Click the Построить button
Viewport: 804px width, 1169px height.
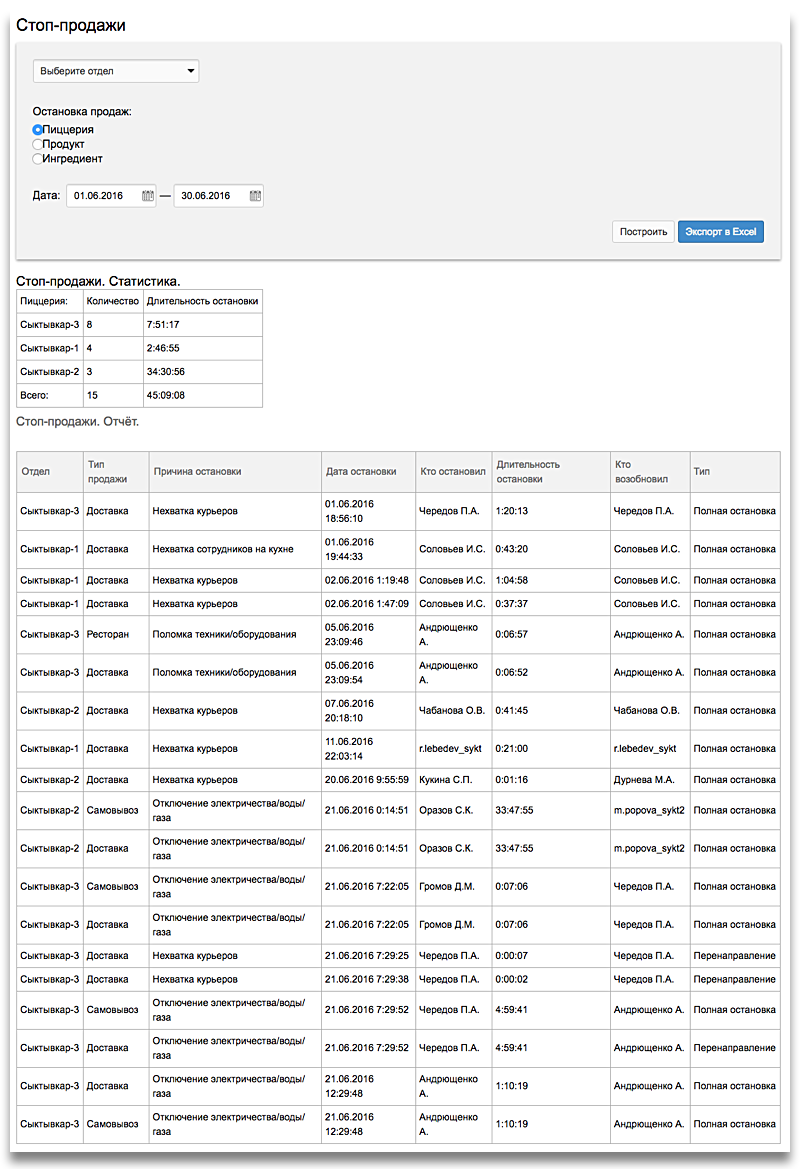643,232
